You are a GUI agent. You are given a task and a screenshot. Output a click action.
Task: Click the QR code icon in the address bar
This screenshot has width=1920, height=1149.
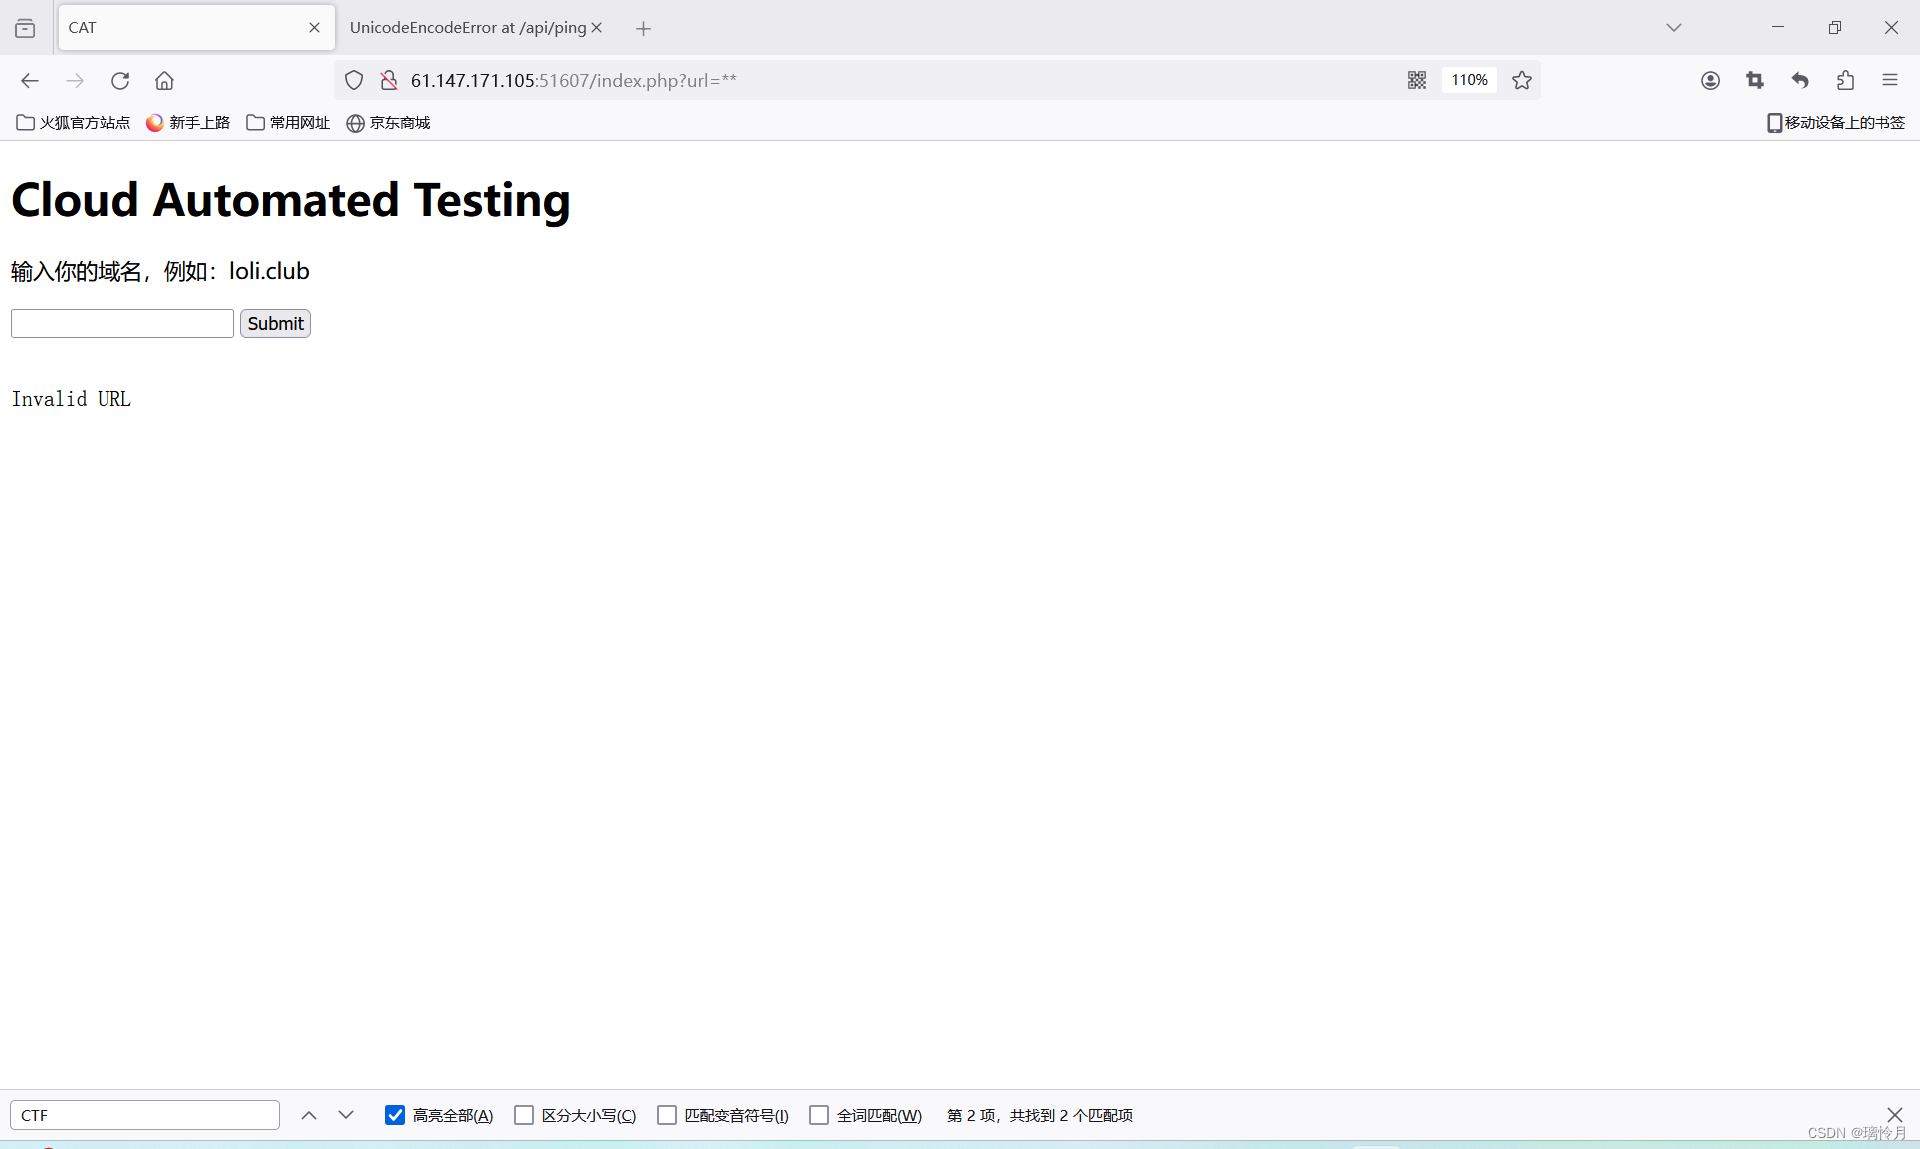(x=1416, y=80)
